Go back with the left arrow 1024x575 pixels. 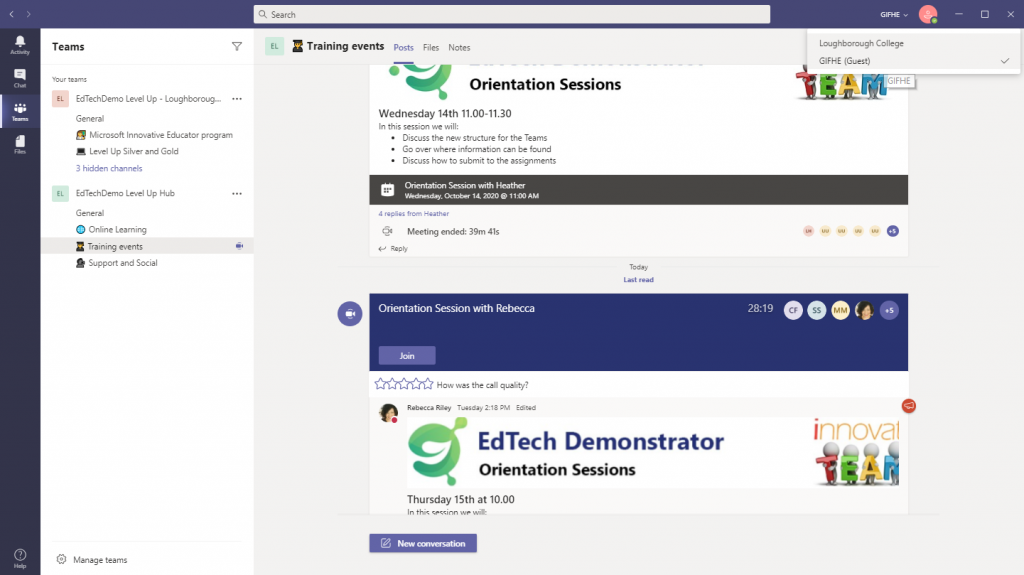click(x=12, y=14)
